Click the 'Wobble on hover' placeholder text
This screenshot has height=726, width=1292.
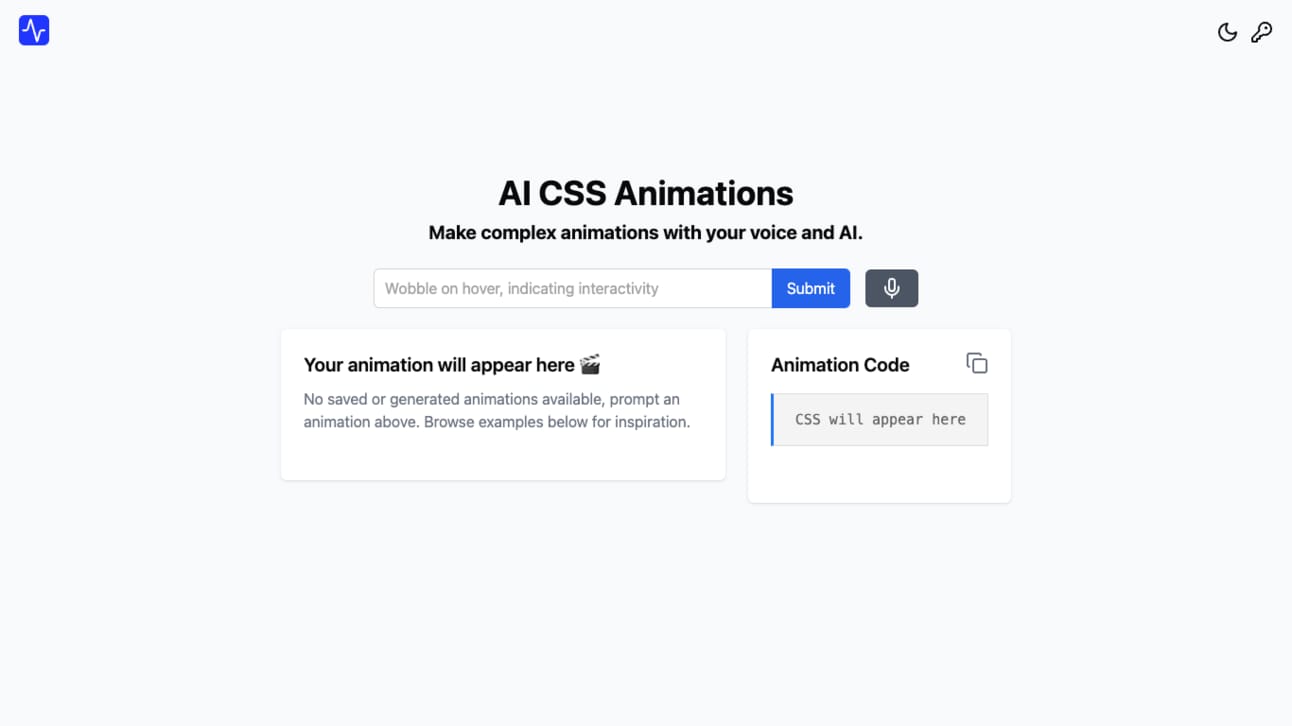(x=522, y=288)
